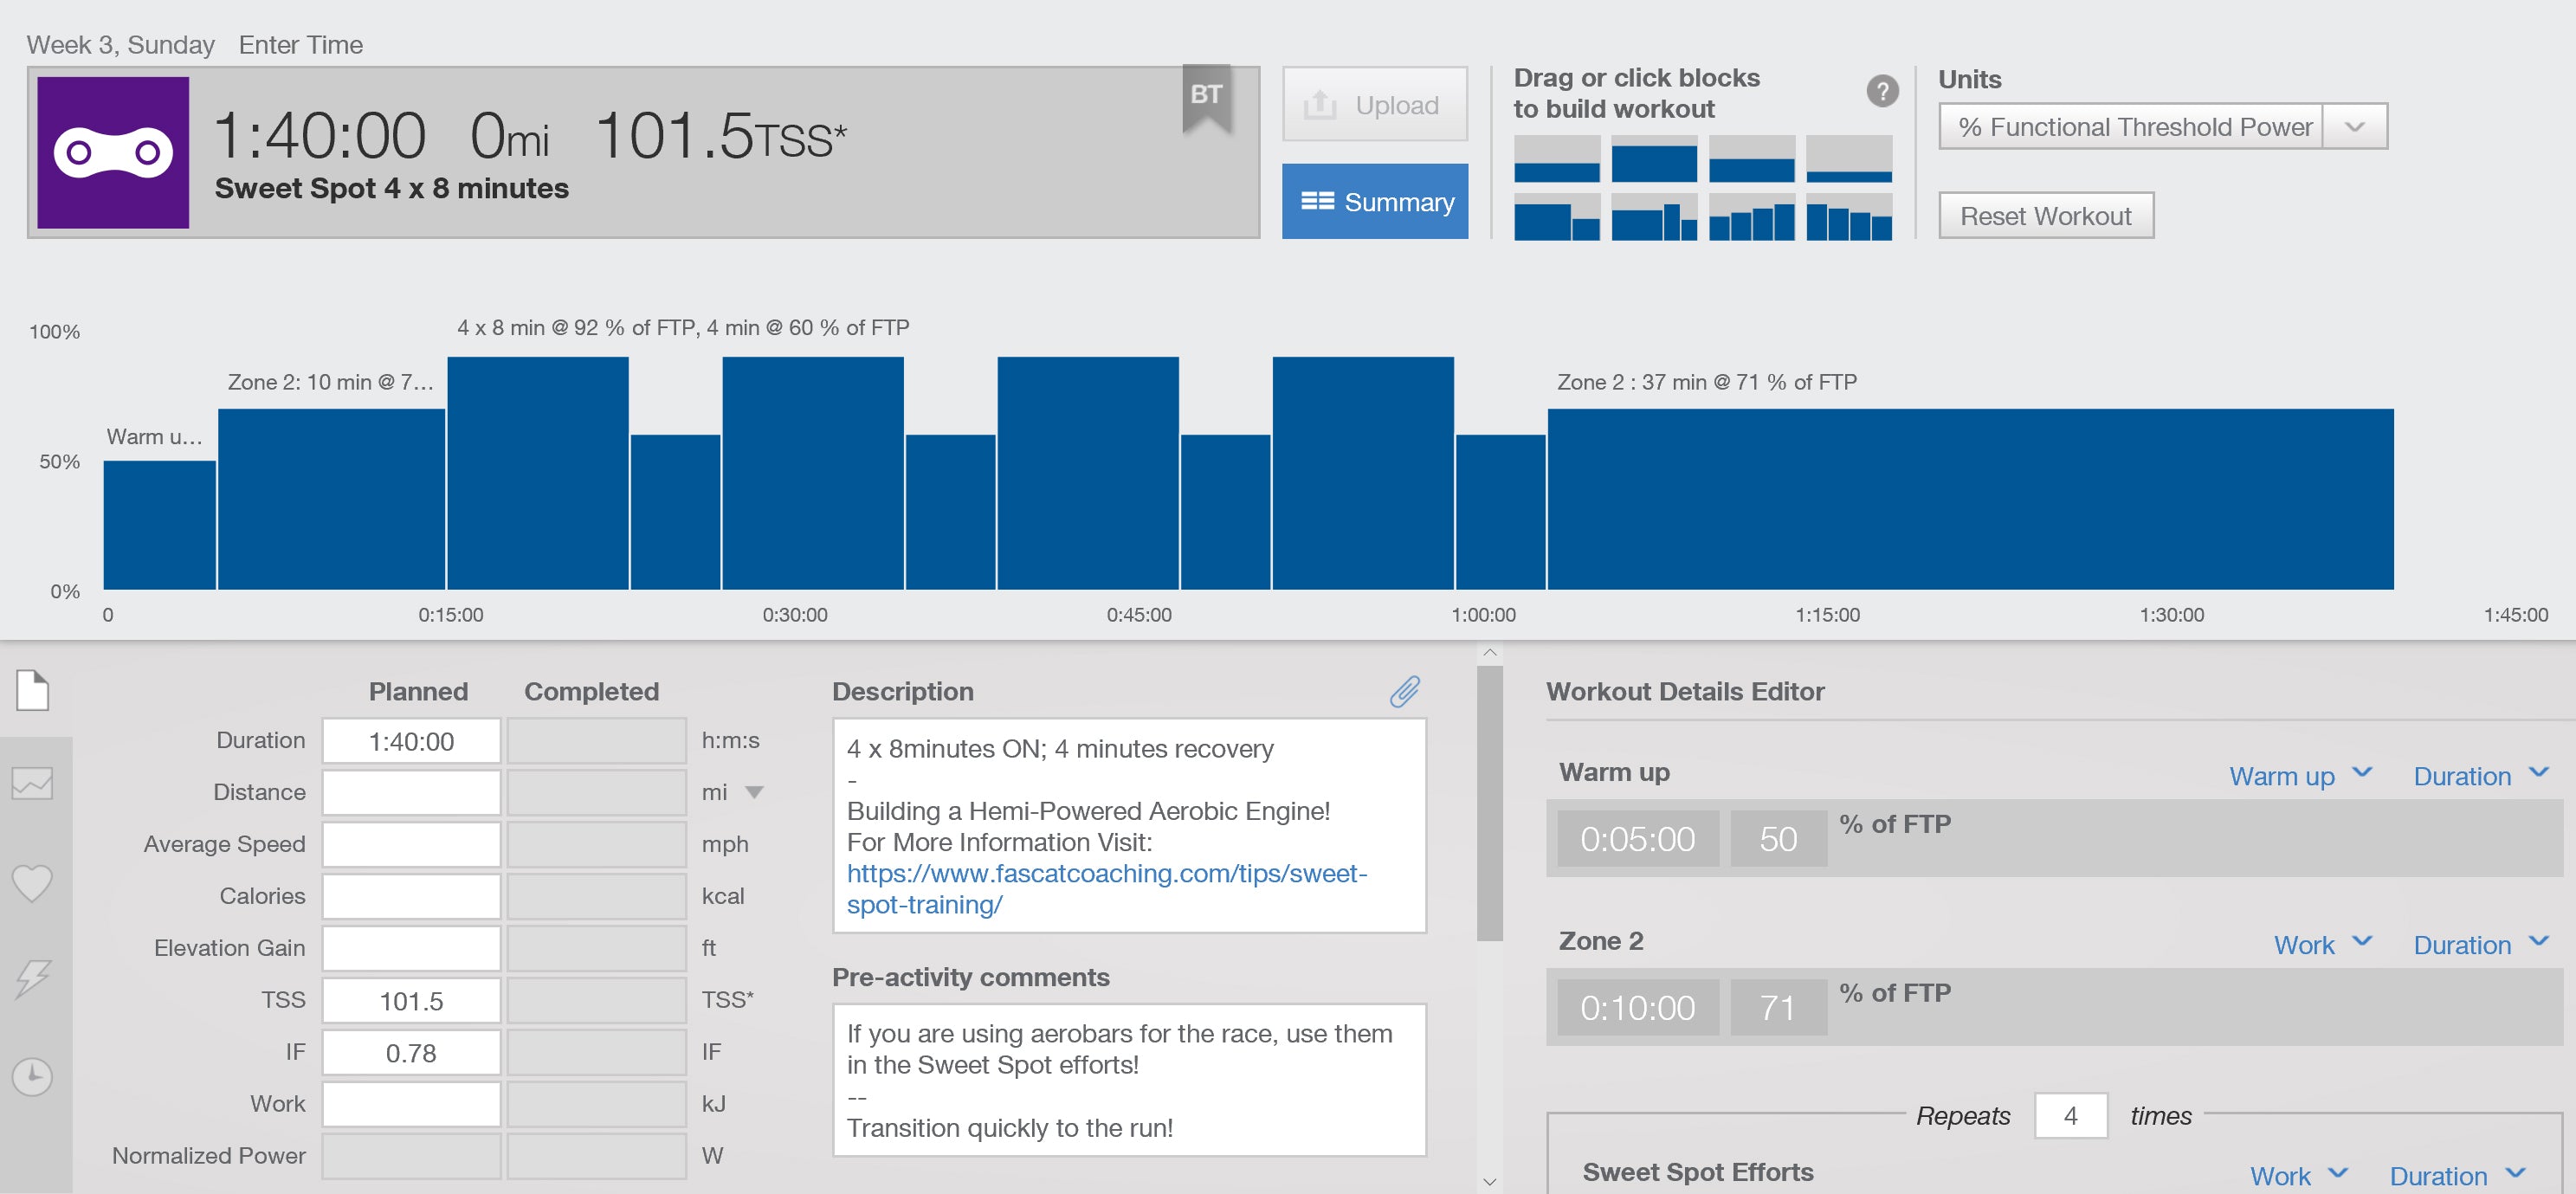Change the distance unit mi dropdown arrow
The width and height of the screenshot is (2576, 1194).
[x=755, y=792]
